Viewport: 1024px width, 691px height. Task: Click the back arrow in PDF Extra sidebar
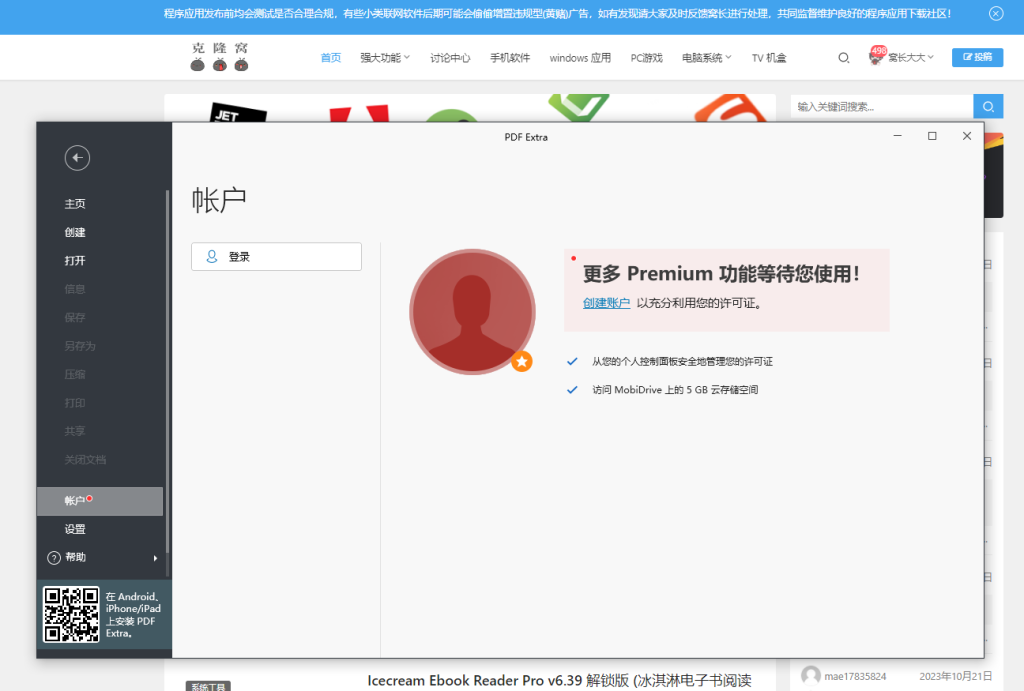pos(77,157)
